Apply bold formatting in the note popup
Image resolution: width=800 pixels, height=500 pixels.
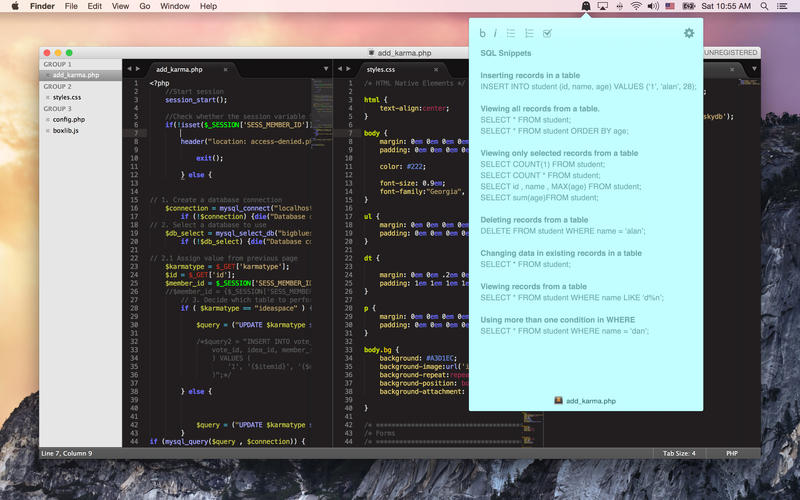click(x=483, y=33)
